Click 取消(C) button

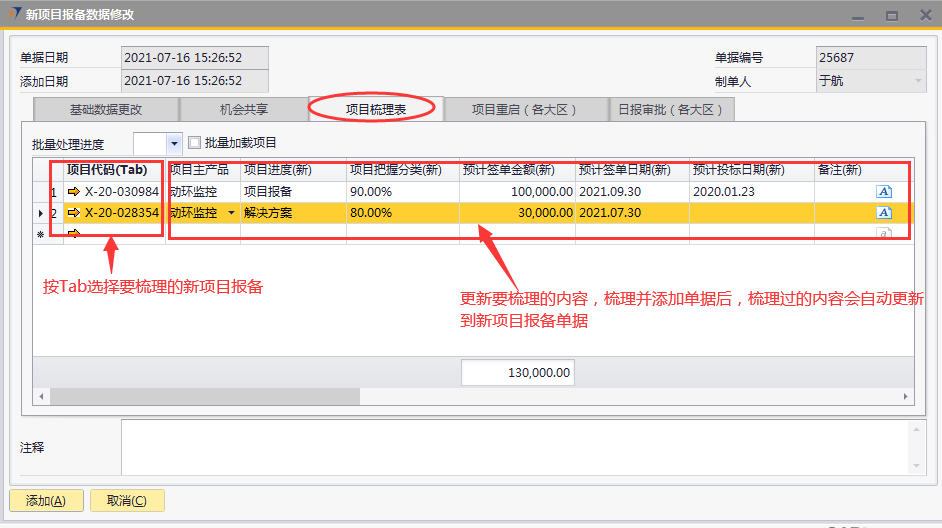[127, 501]
